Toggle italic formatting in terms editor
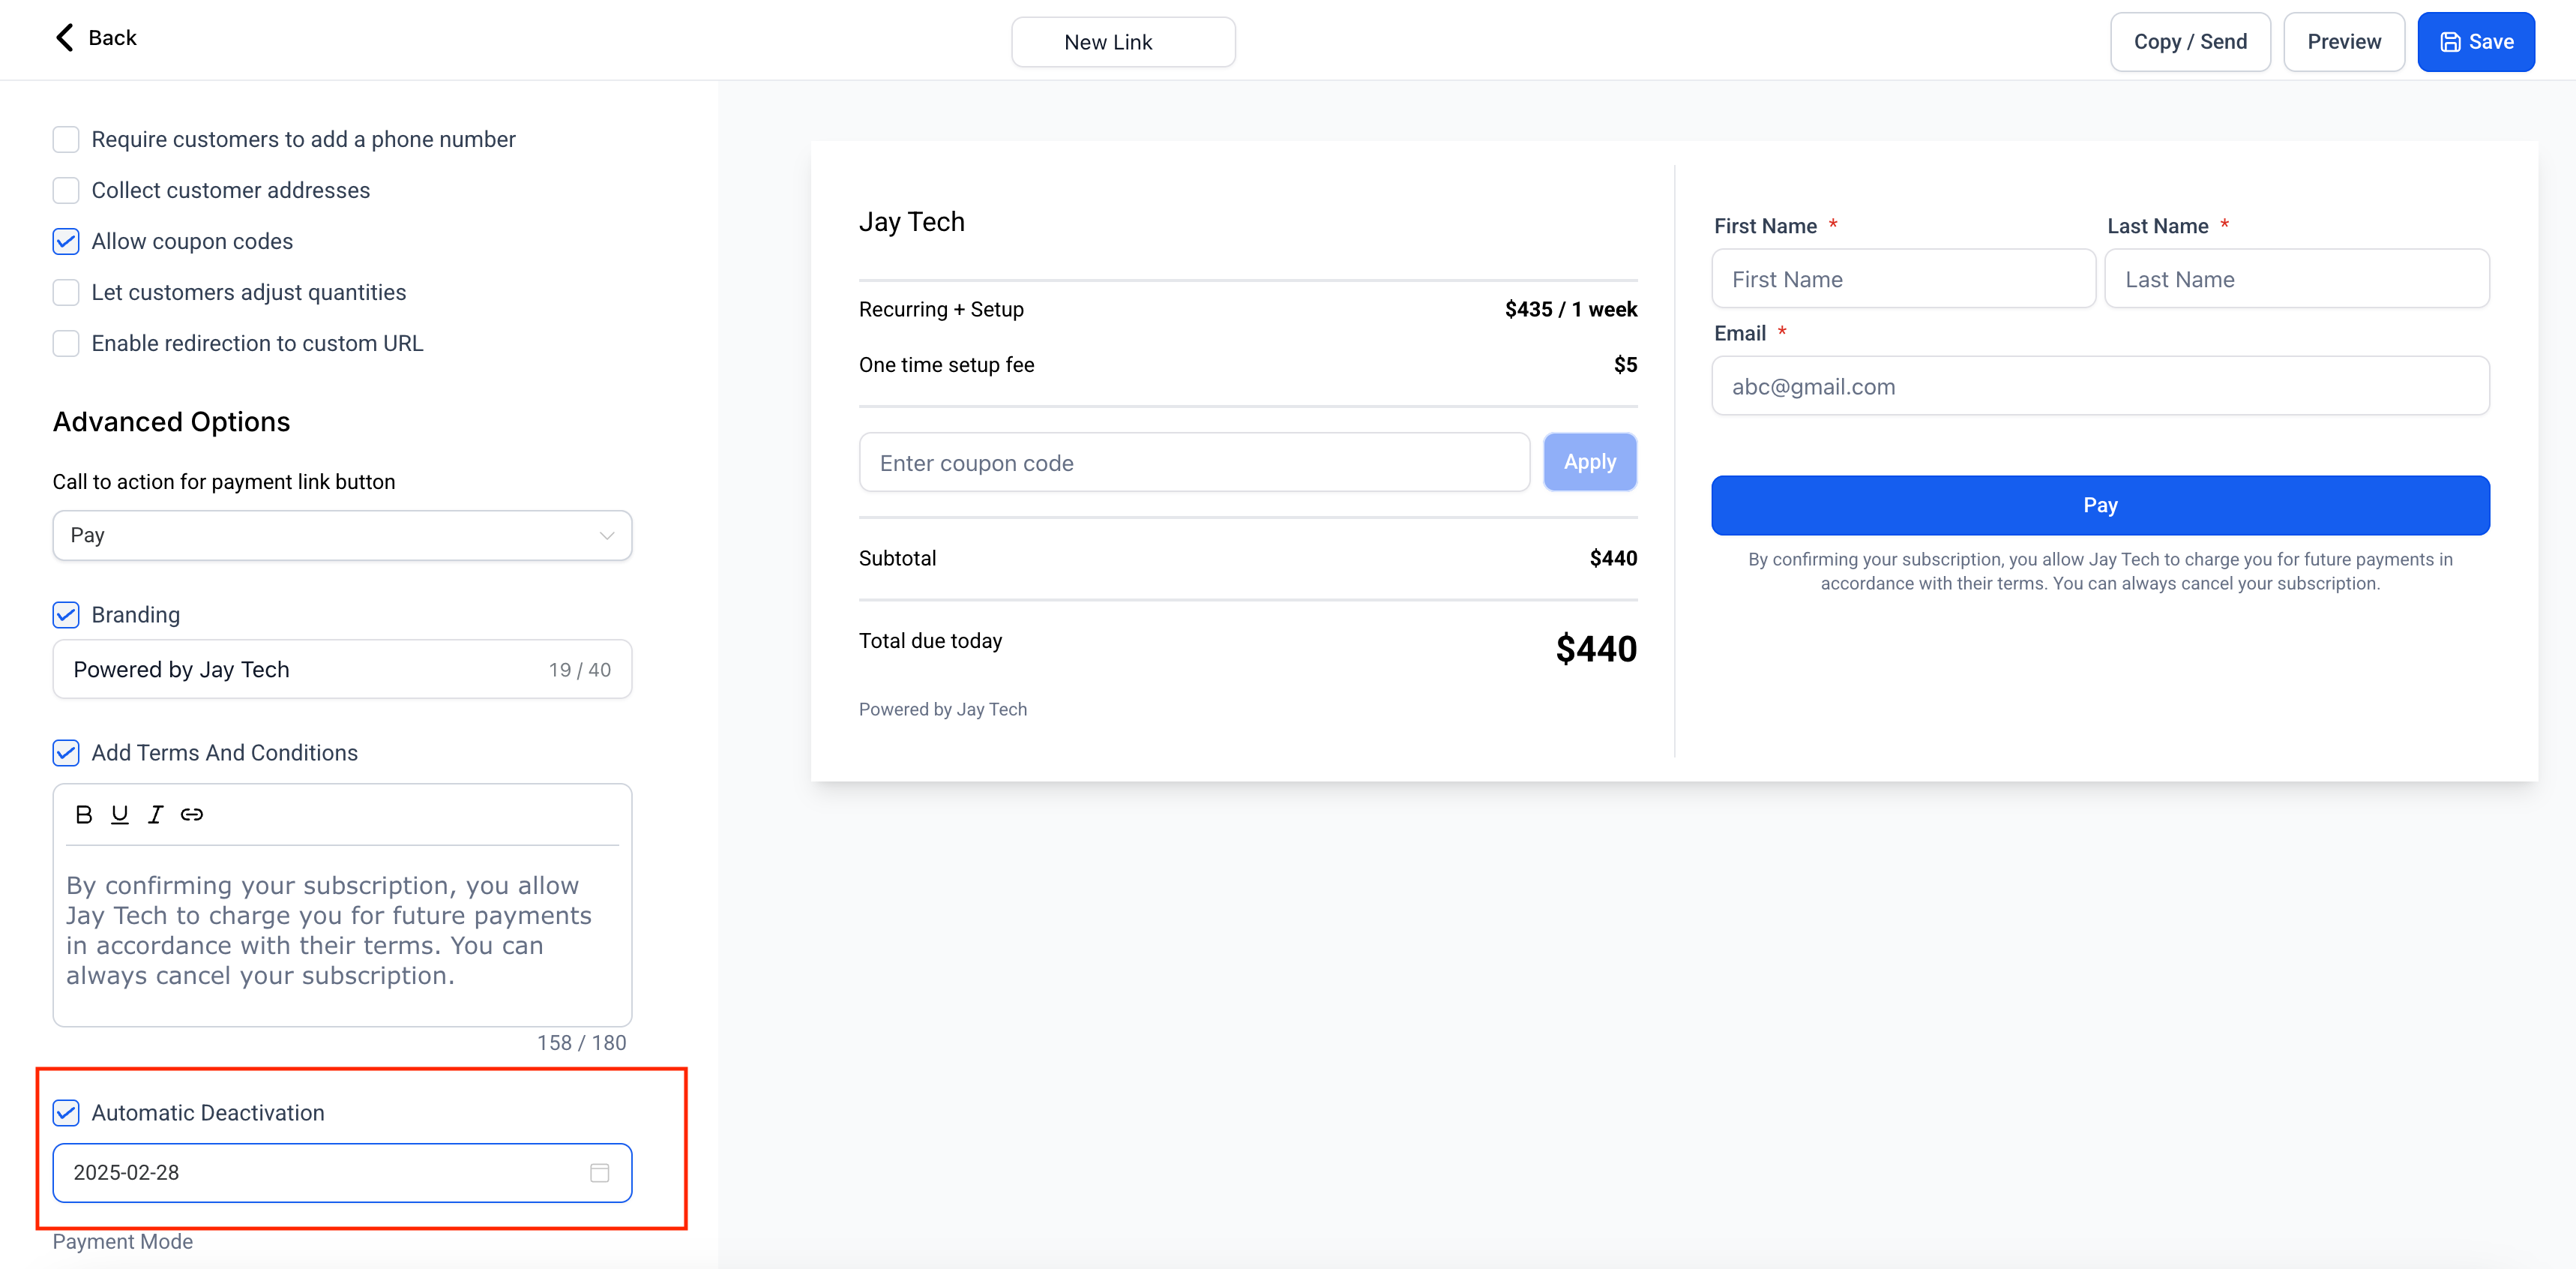Screen dimensions: 2576x1269 155,815
